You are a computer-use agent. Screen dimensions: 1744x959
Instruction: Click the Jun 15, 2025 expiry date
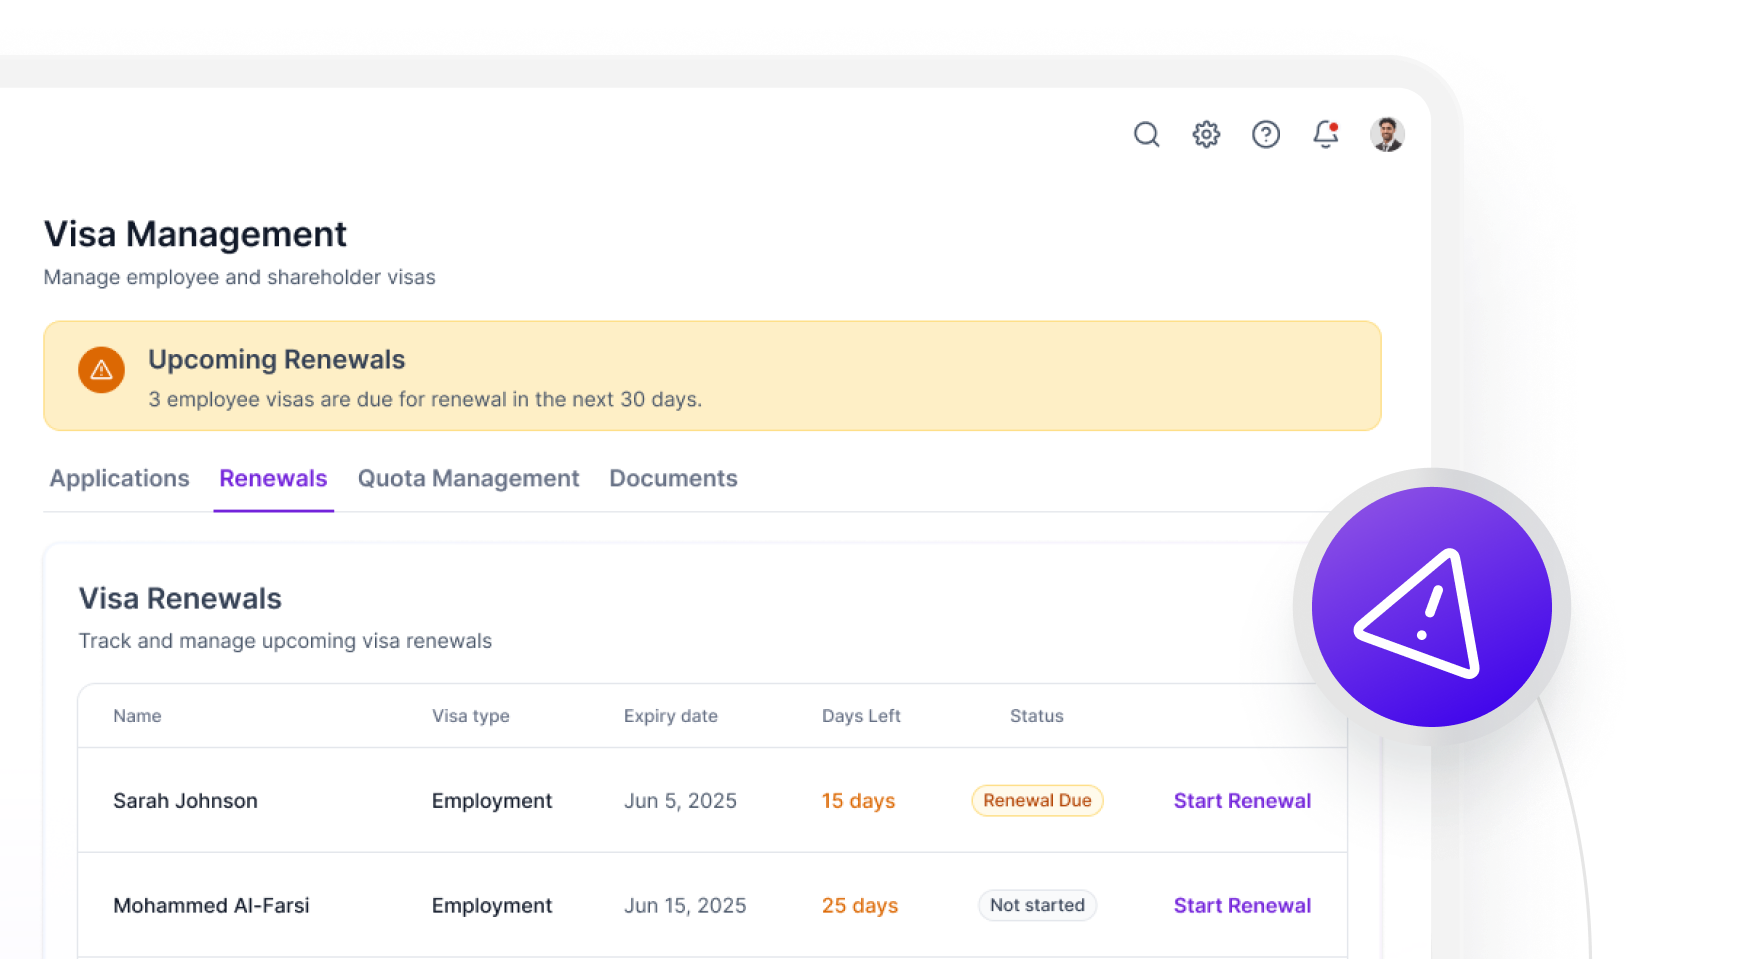pos(685,906)
